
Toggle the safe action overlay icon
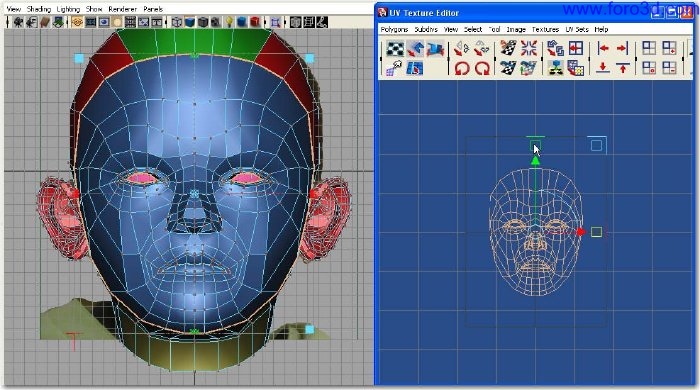click(143, 22)
